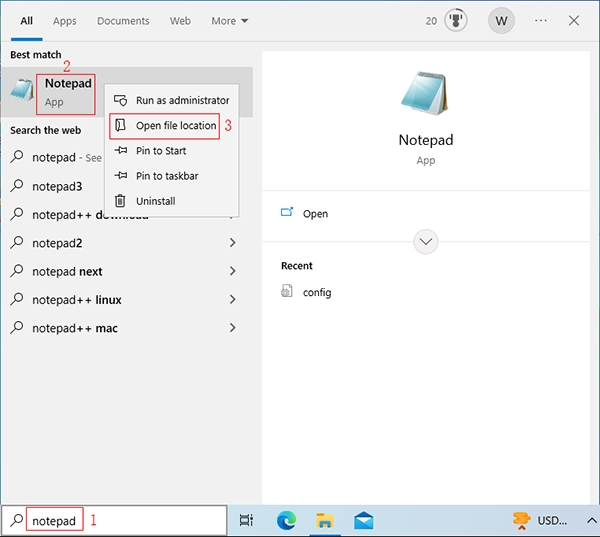The image size is (600, 537).
Task: Launch Microsoft Edge from taskbar
Action: (286, 521)
